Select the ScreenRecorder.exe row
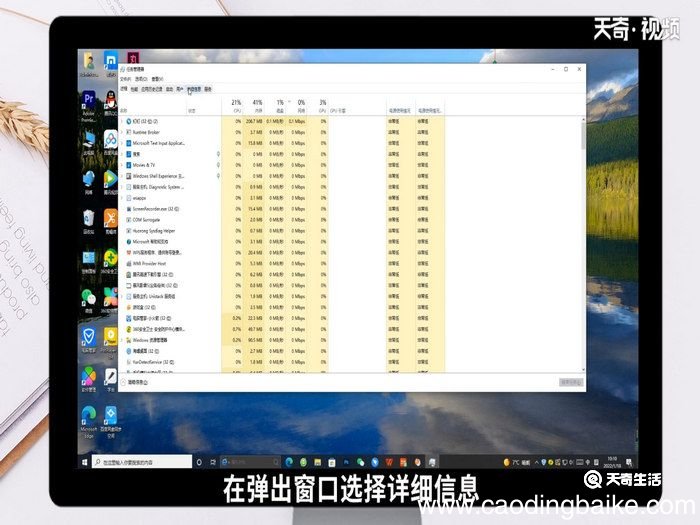The height and width of the screenshot is (525, 700). click(x=282, y=209)
